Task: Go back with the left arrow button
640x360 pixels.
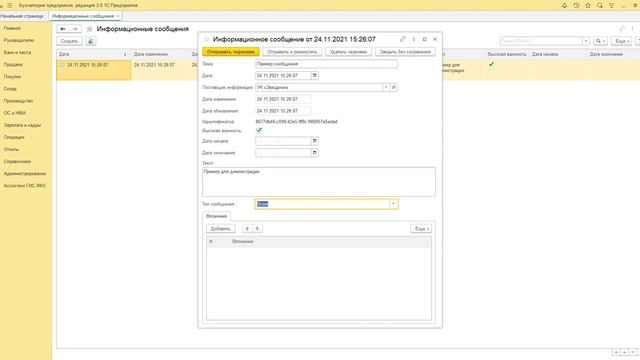Action: click(x=63, y=29)
